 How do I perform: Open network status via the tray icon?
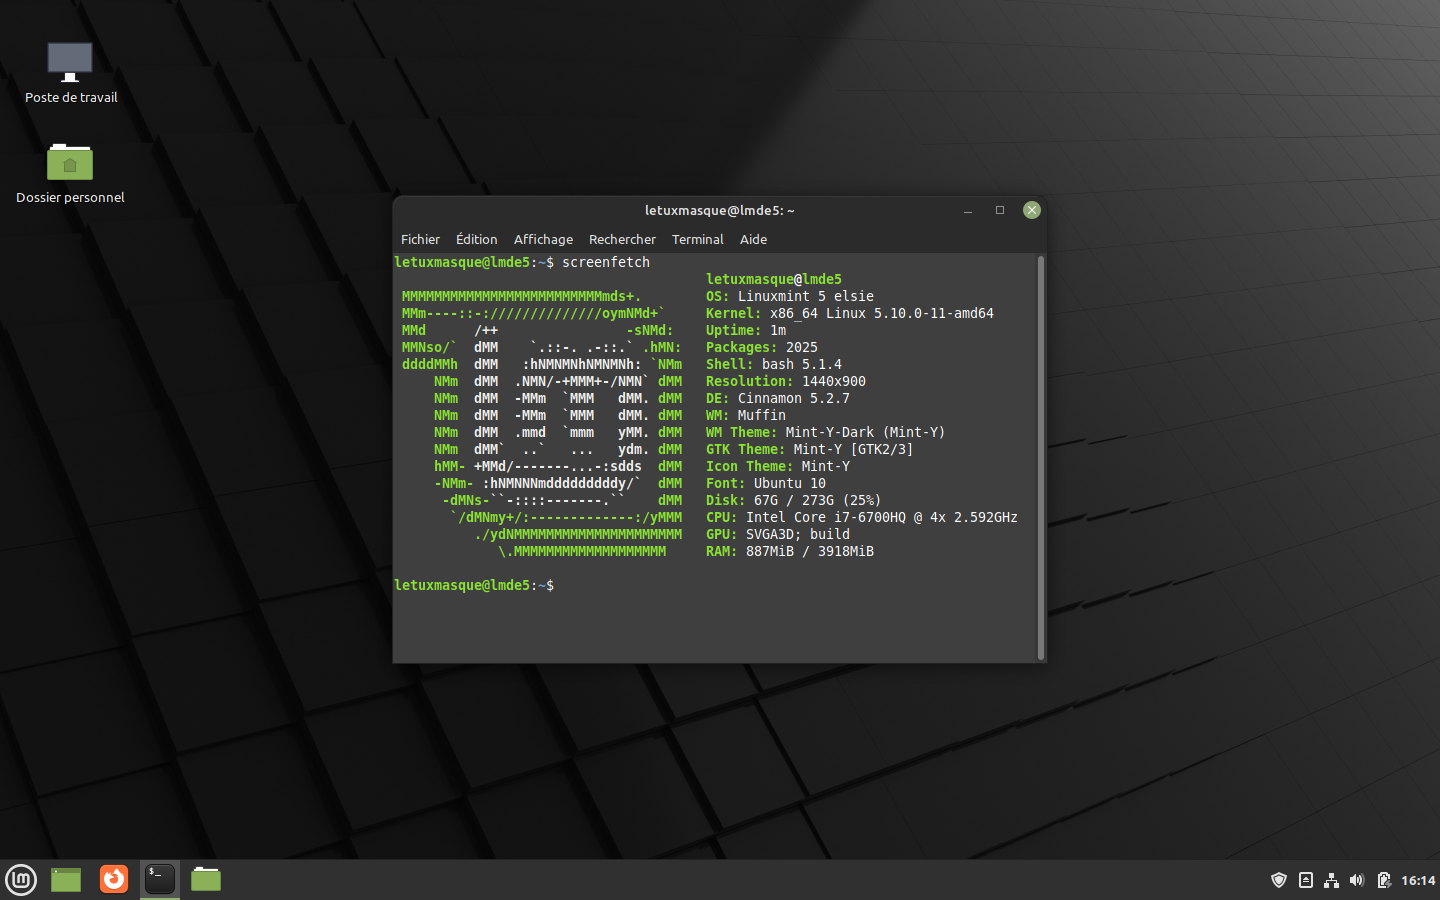1331,880
